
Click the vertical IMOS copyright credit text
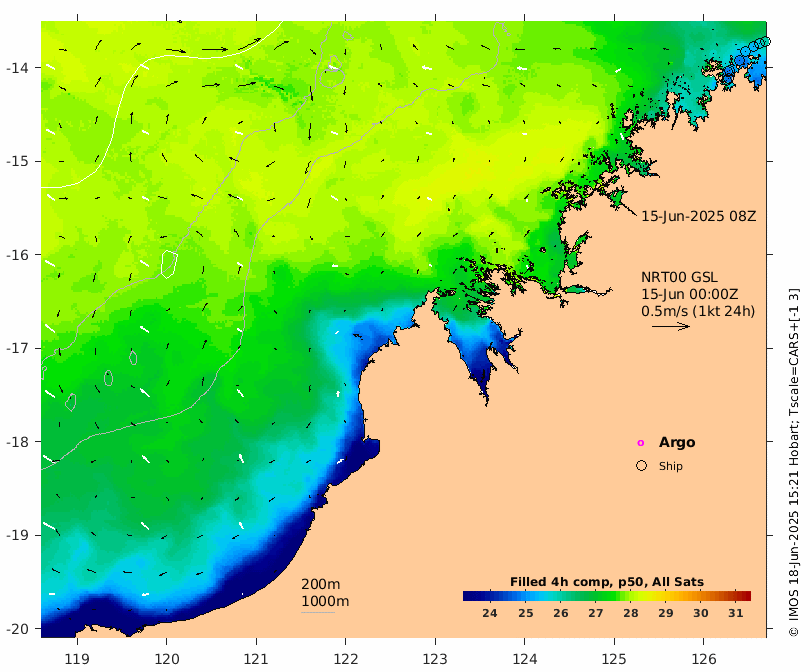(795, 462)
